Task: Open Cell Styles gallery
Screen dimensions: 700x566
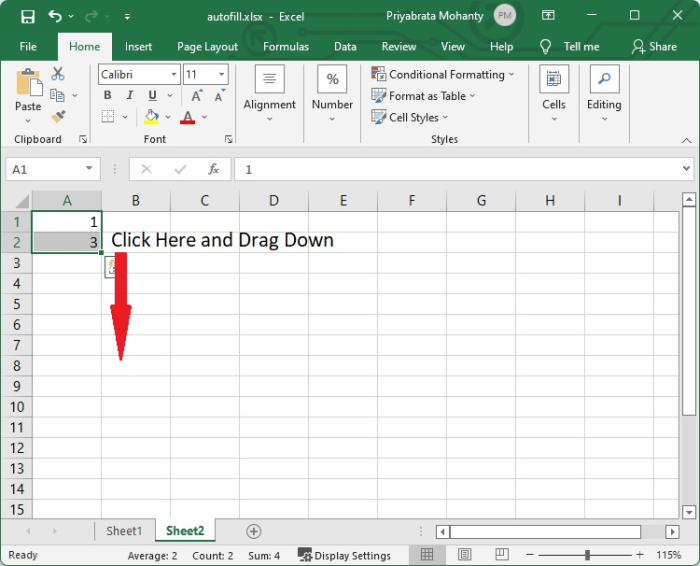Action: coord(409,117)
